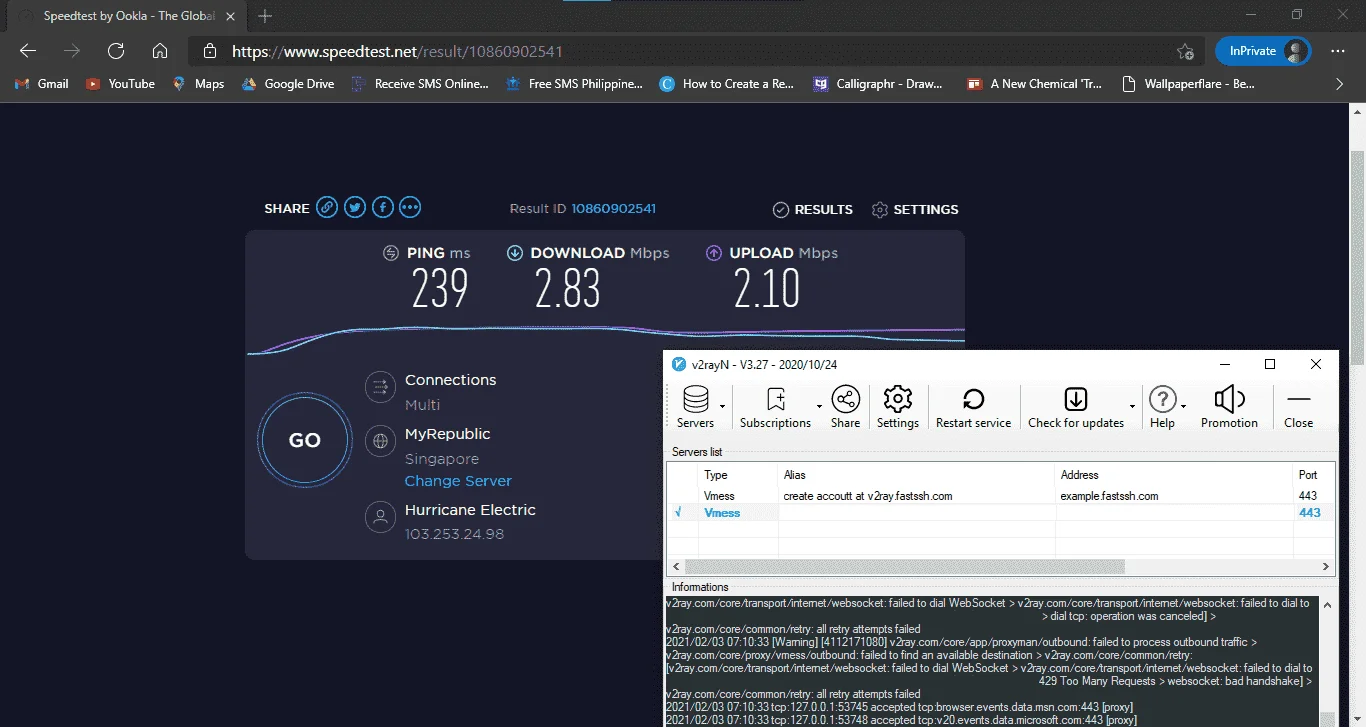
Task: Click the globe icon beside MyRepublic
Action: click(x=379, y=440)
